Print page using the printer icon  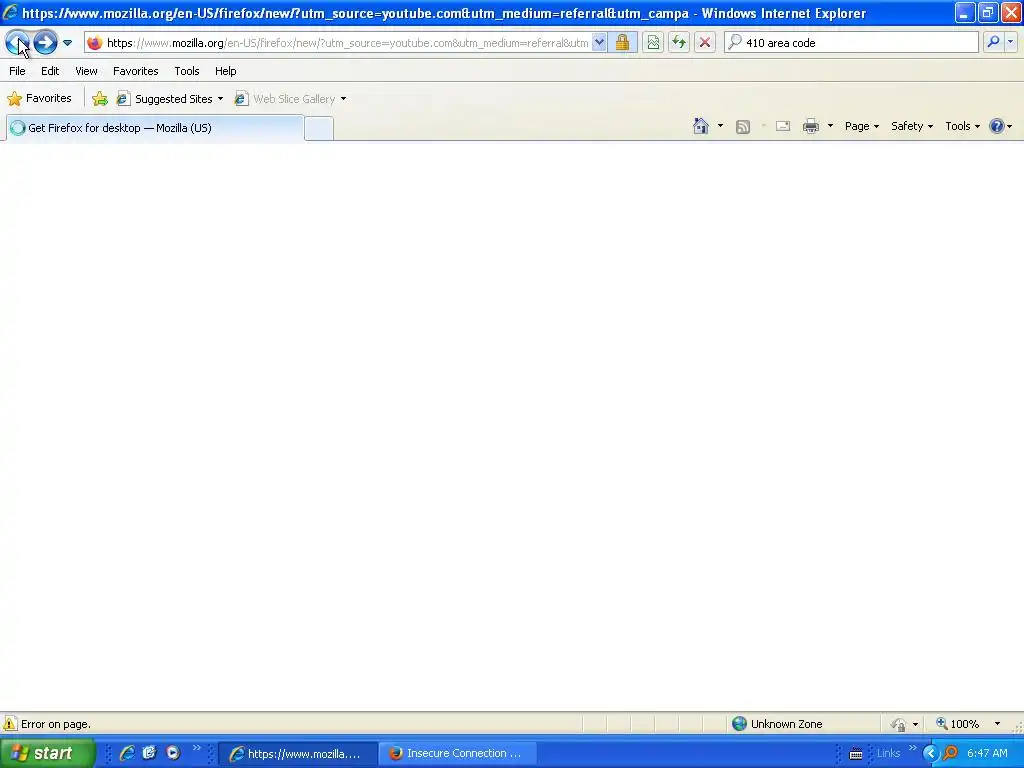pyautogui.click(x=811, y=126)
